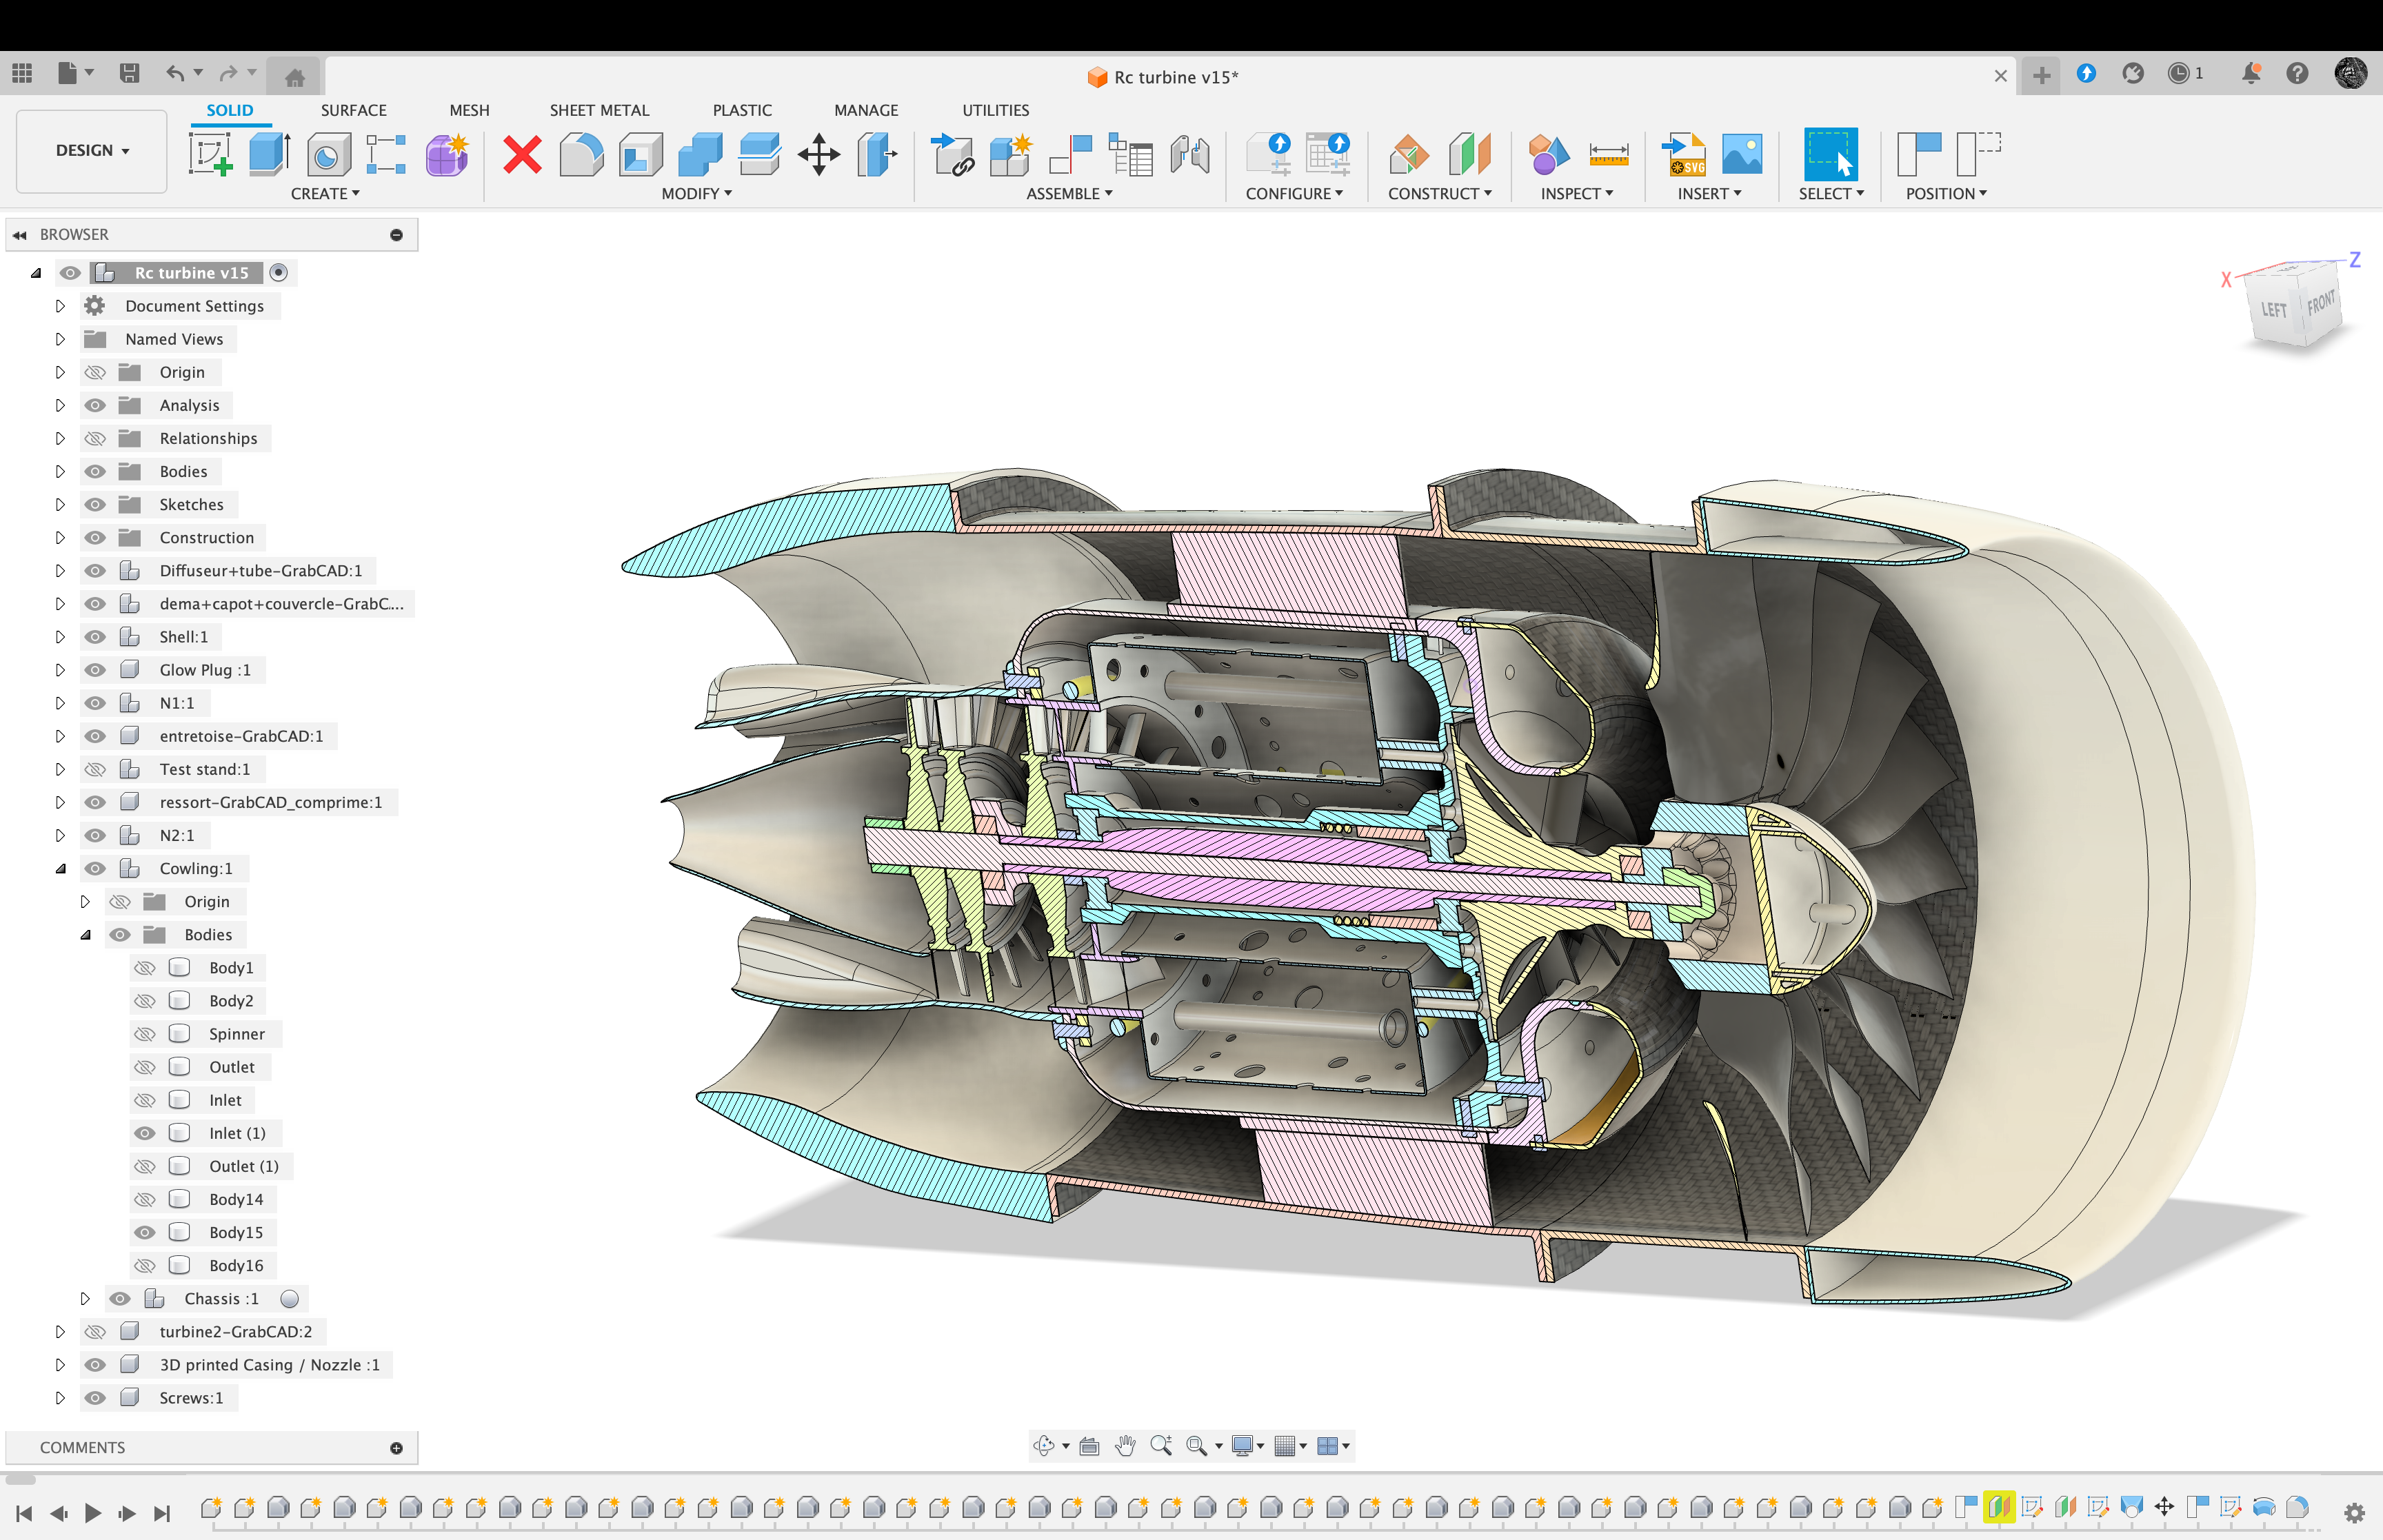Image resolution: width=2383 pixels, height=1540 pixels.
Task: Click the Undo arrow
Action: [x=176, y=73]
